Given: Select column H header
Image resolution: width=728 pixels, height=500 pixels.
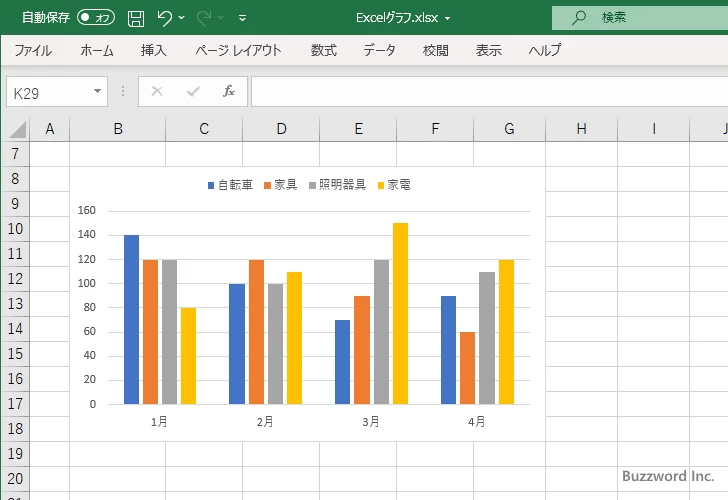Looking at the screenshot, I should (x=582, y=129).
